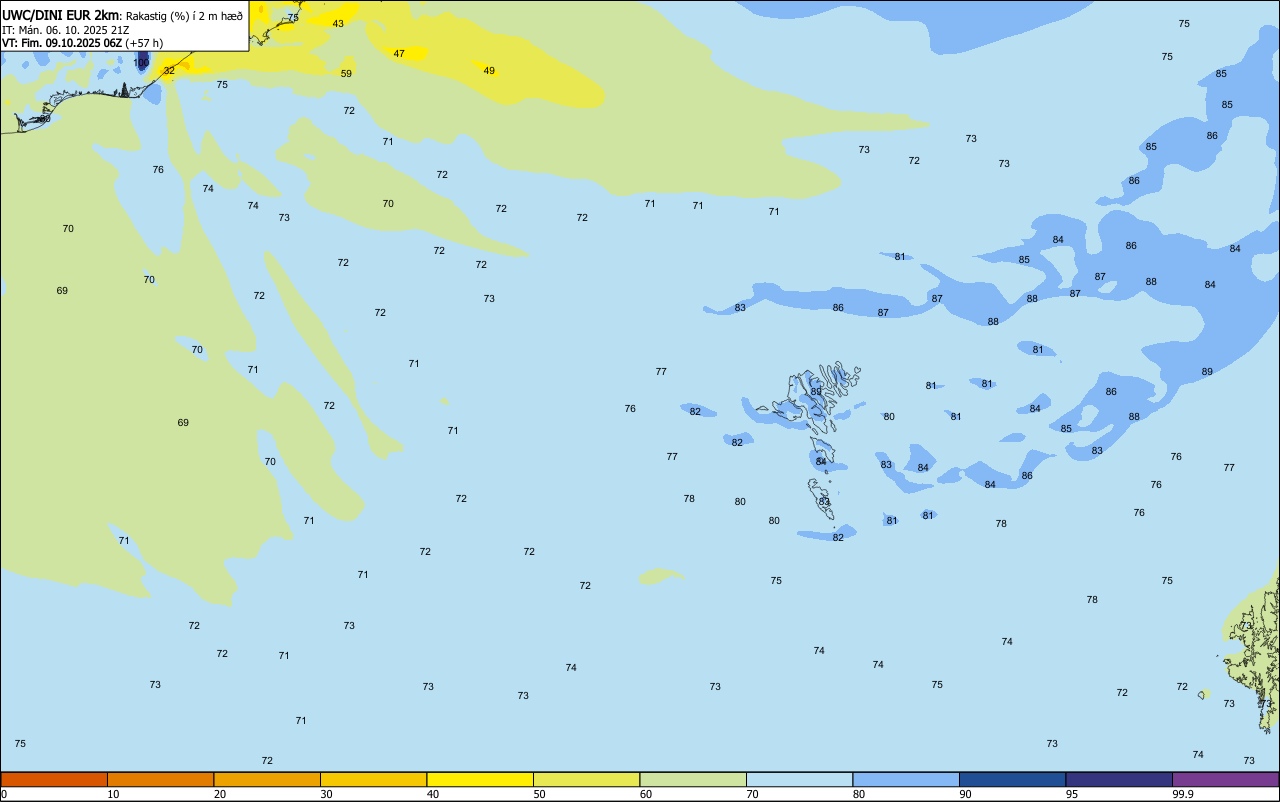Click the legend tick label '10'
The image size is (1280, 802).
click(x=113, y=794)
